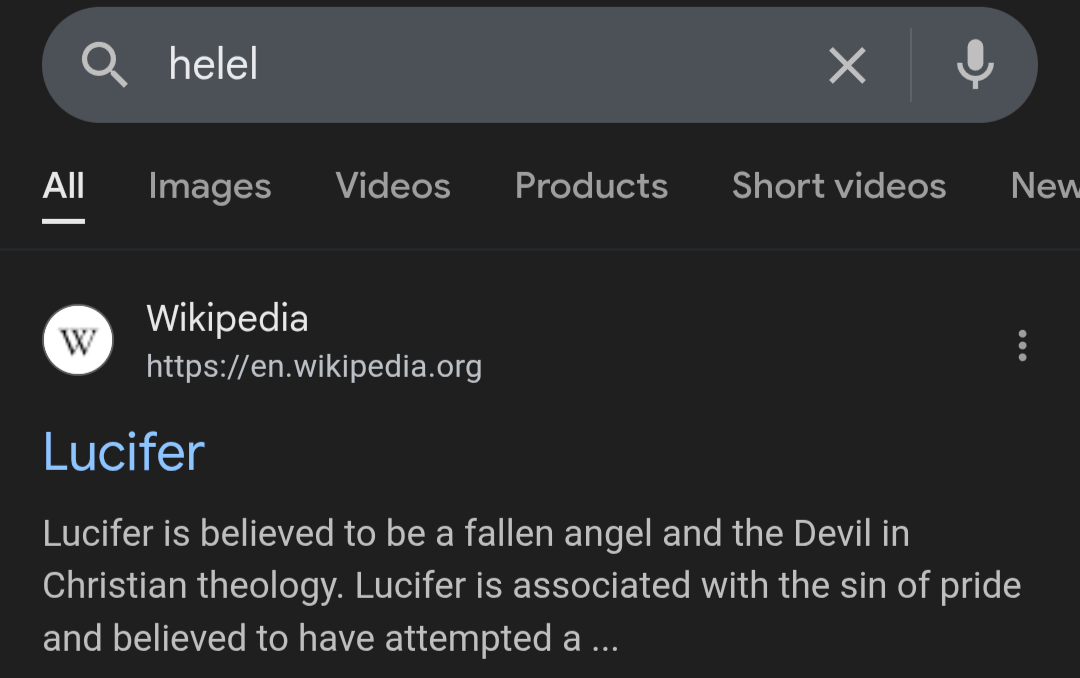Switch to the Videos tab

(393, 186)
